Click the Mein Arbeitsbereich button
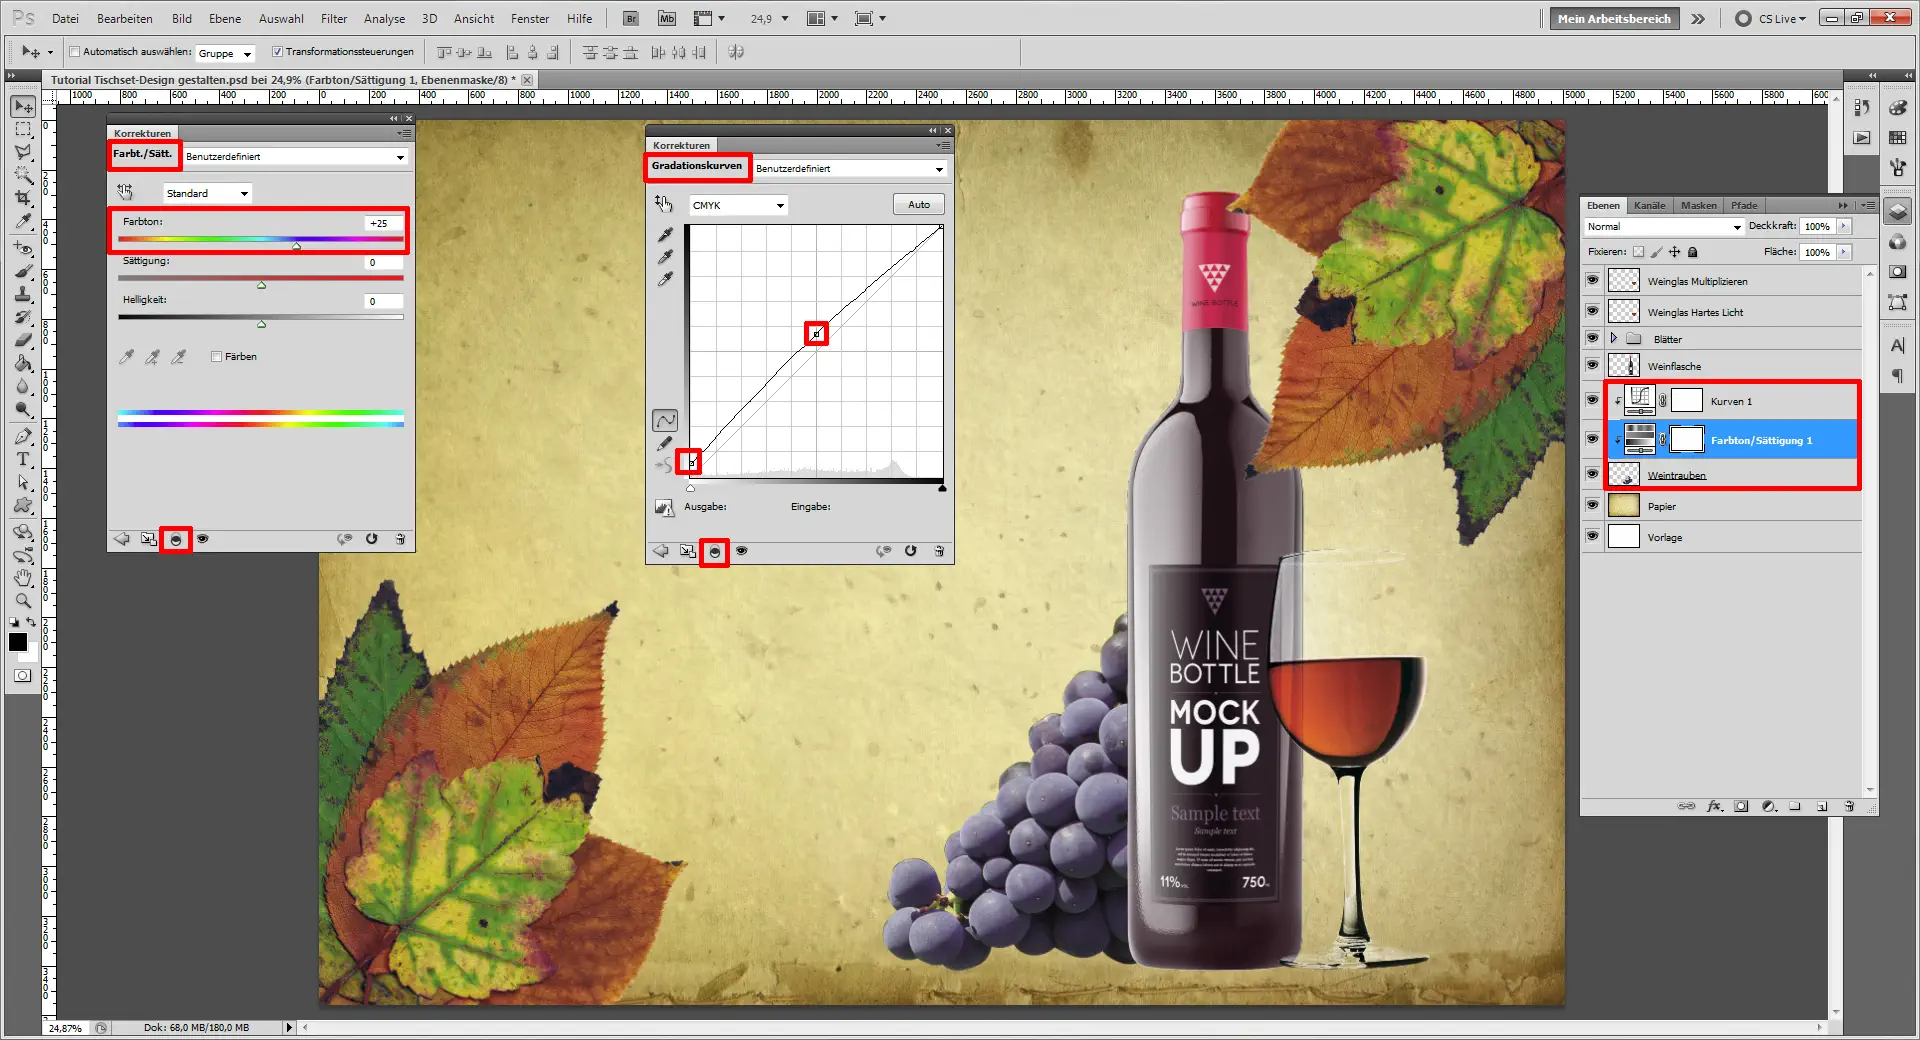Image resolution: width=1920 pixels, height=1040 pixels. (x=1613, y=18)
